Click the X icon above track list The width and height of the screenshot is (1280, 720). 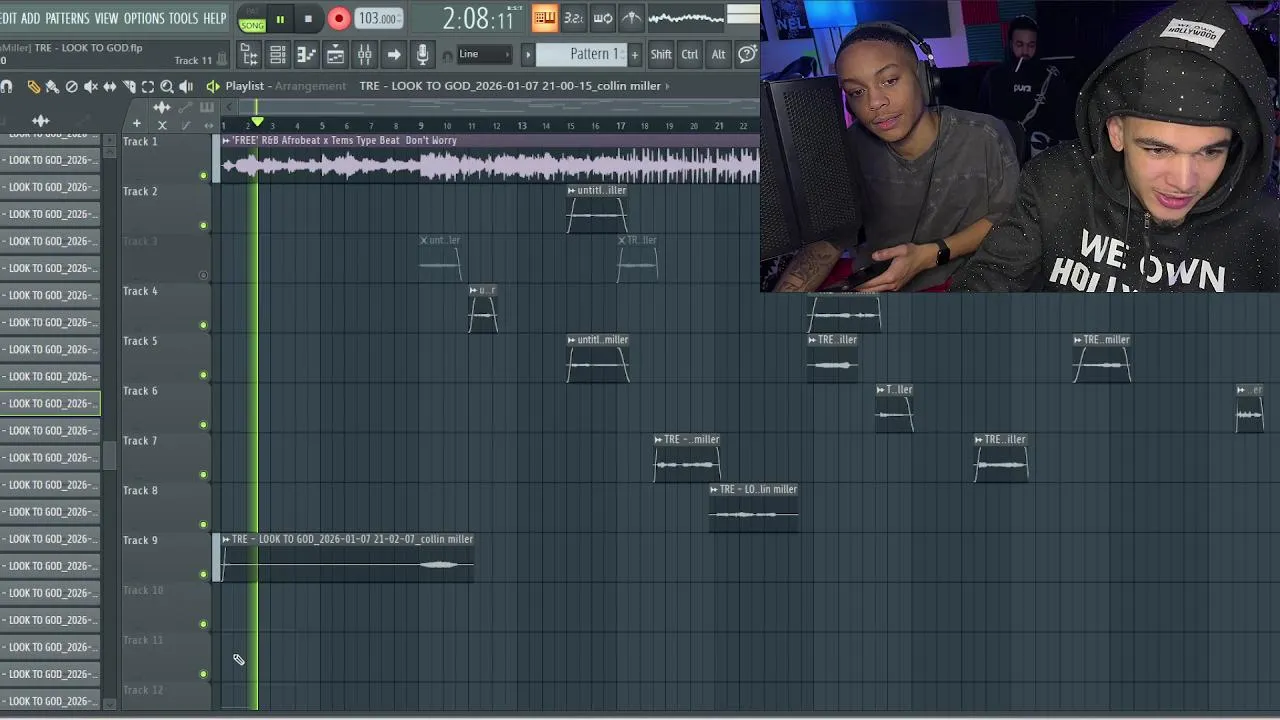pos(162,125)
